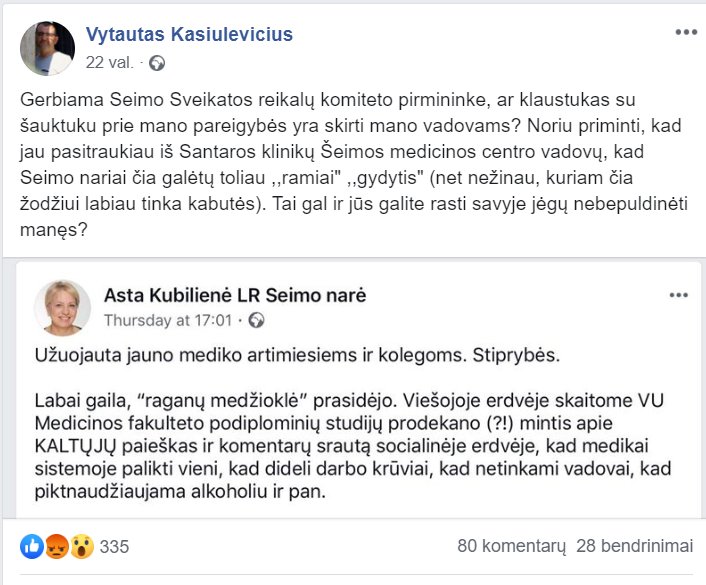The height and width of the screenshot is (585, 706).
Task: Open Asta Kubilienė profile photo
Action: [63, 308]
